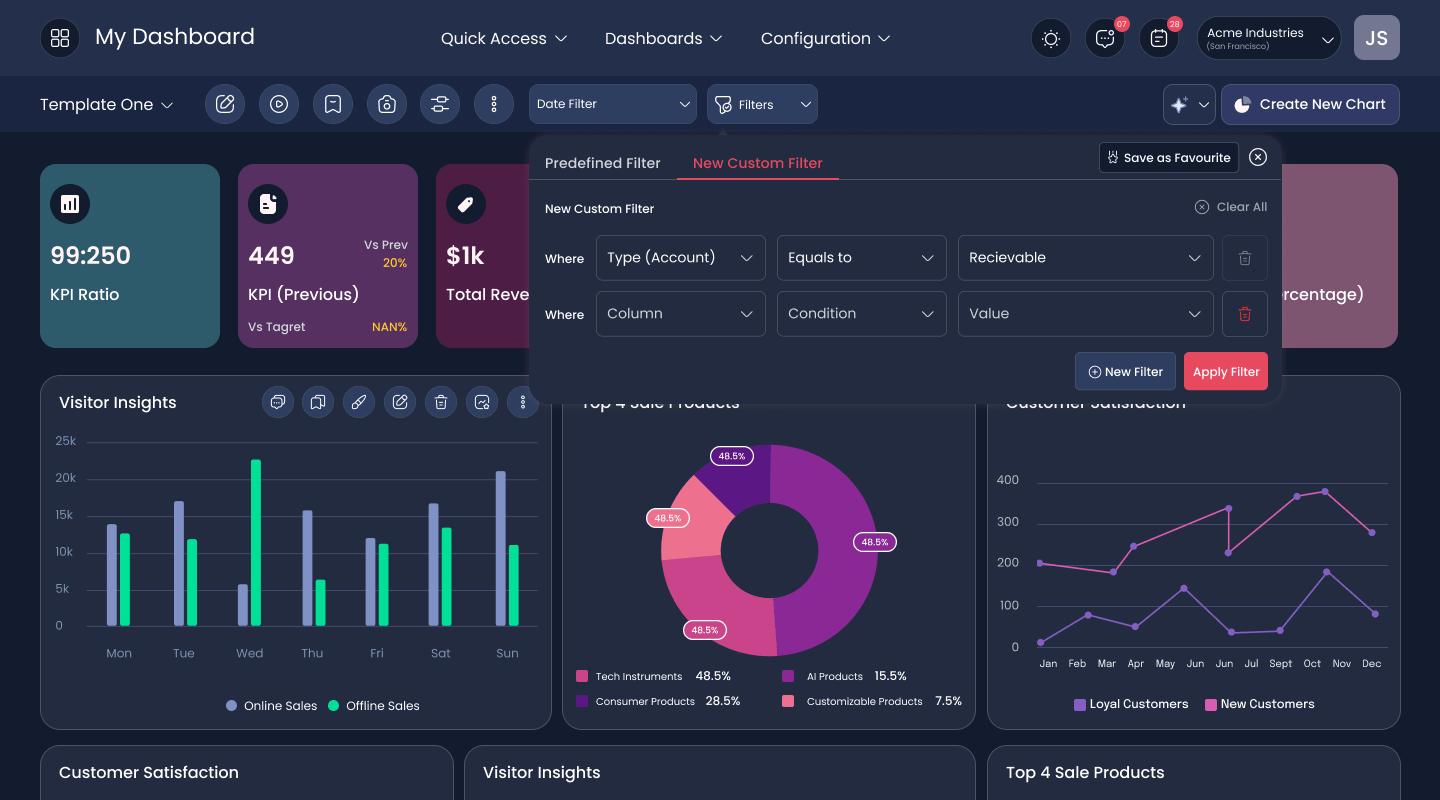Switch to the Predefined Filter tab
This screenshot has width=1440, height=800.
(x=603, y=163)
